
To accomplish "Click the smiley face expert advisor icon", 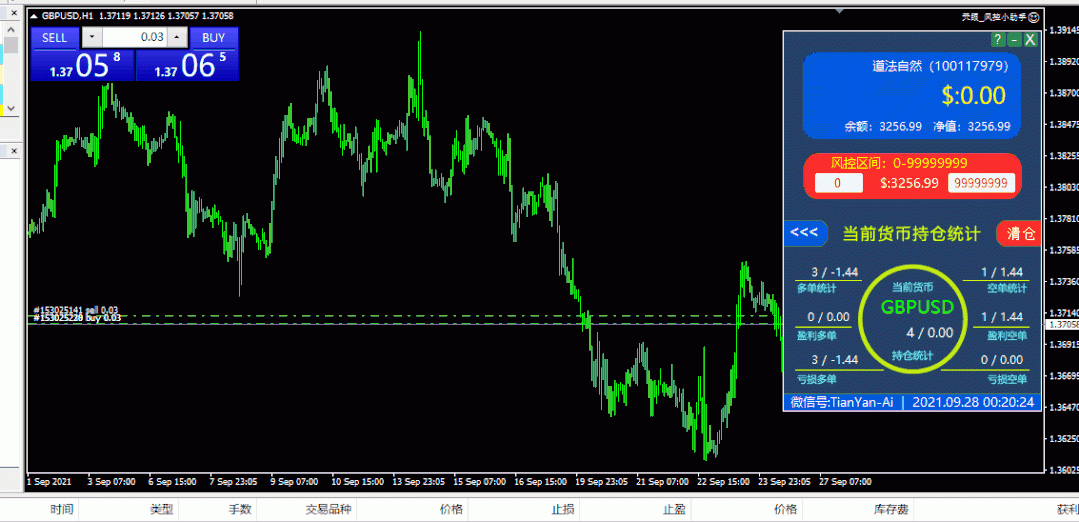I will click(1035, 17).
